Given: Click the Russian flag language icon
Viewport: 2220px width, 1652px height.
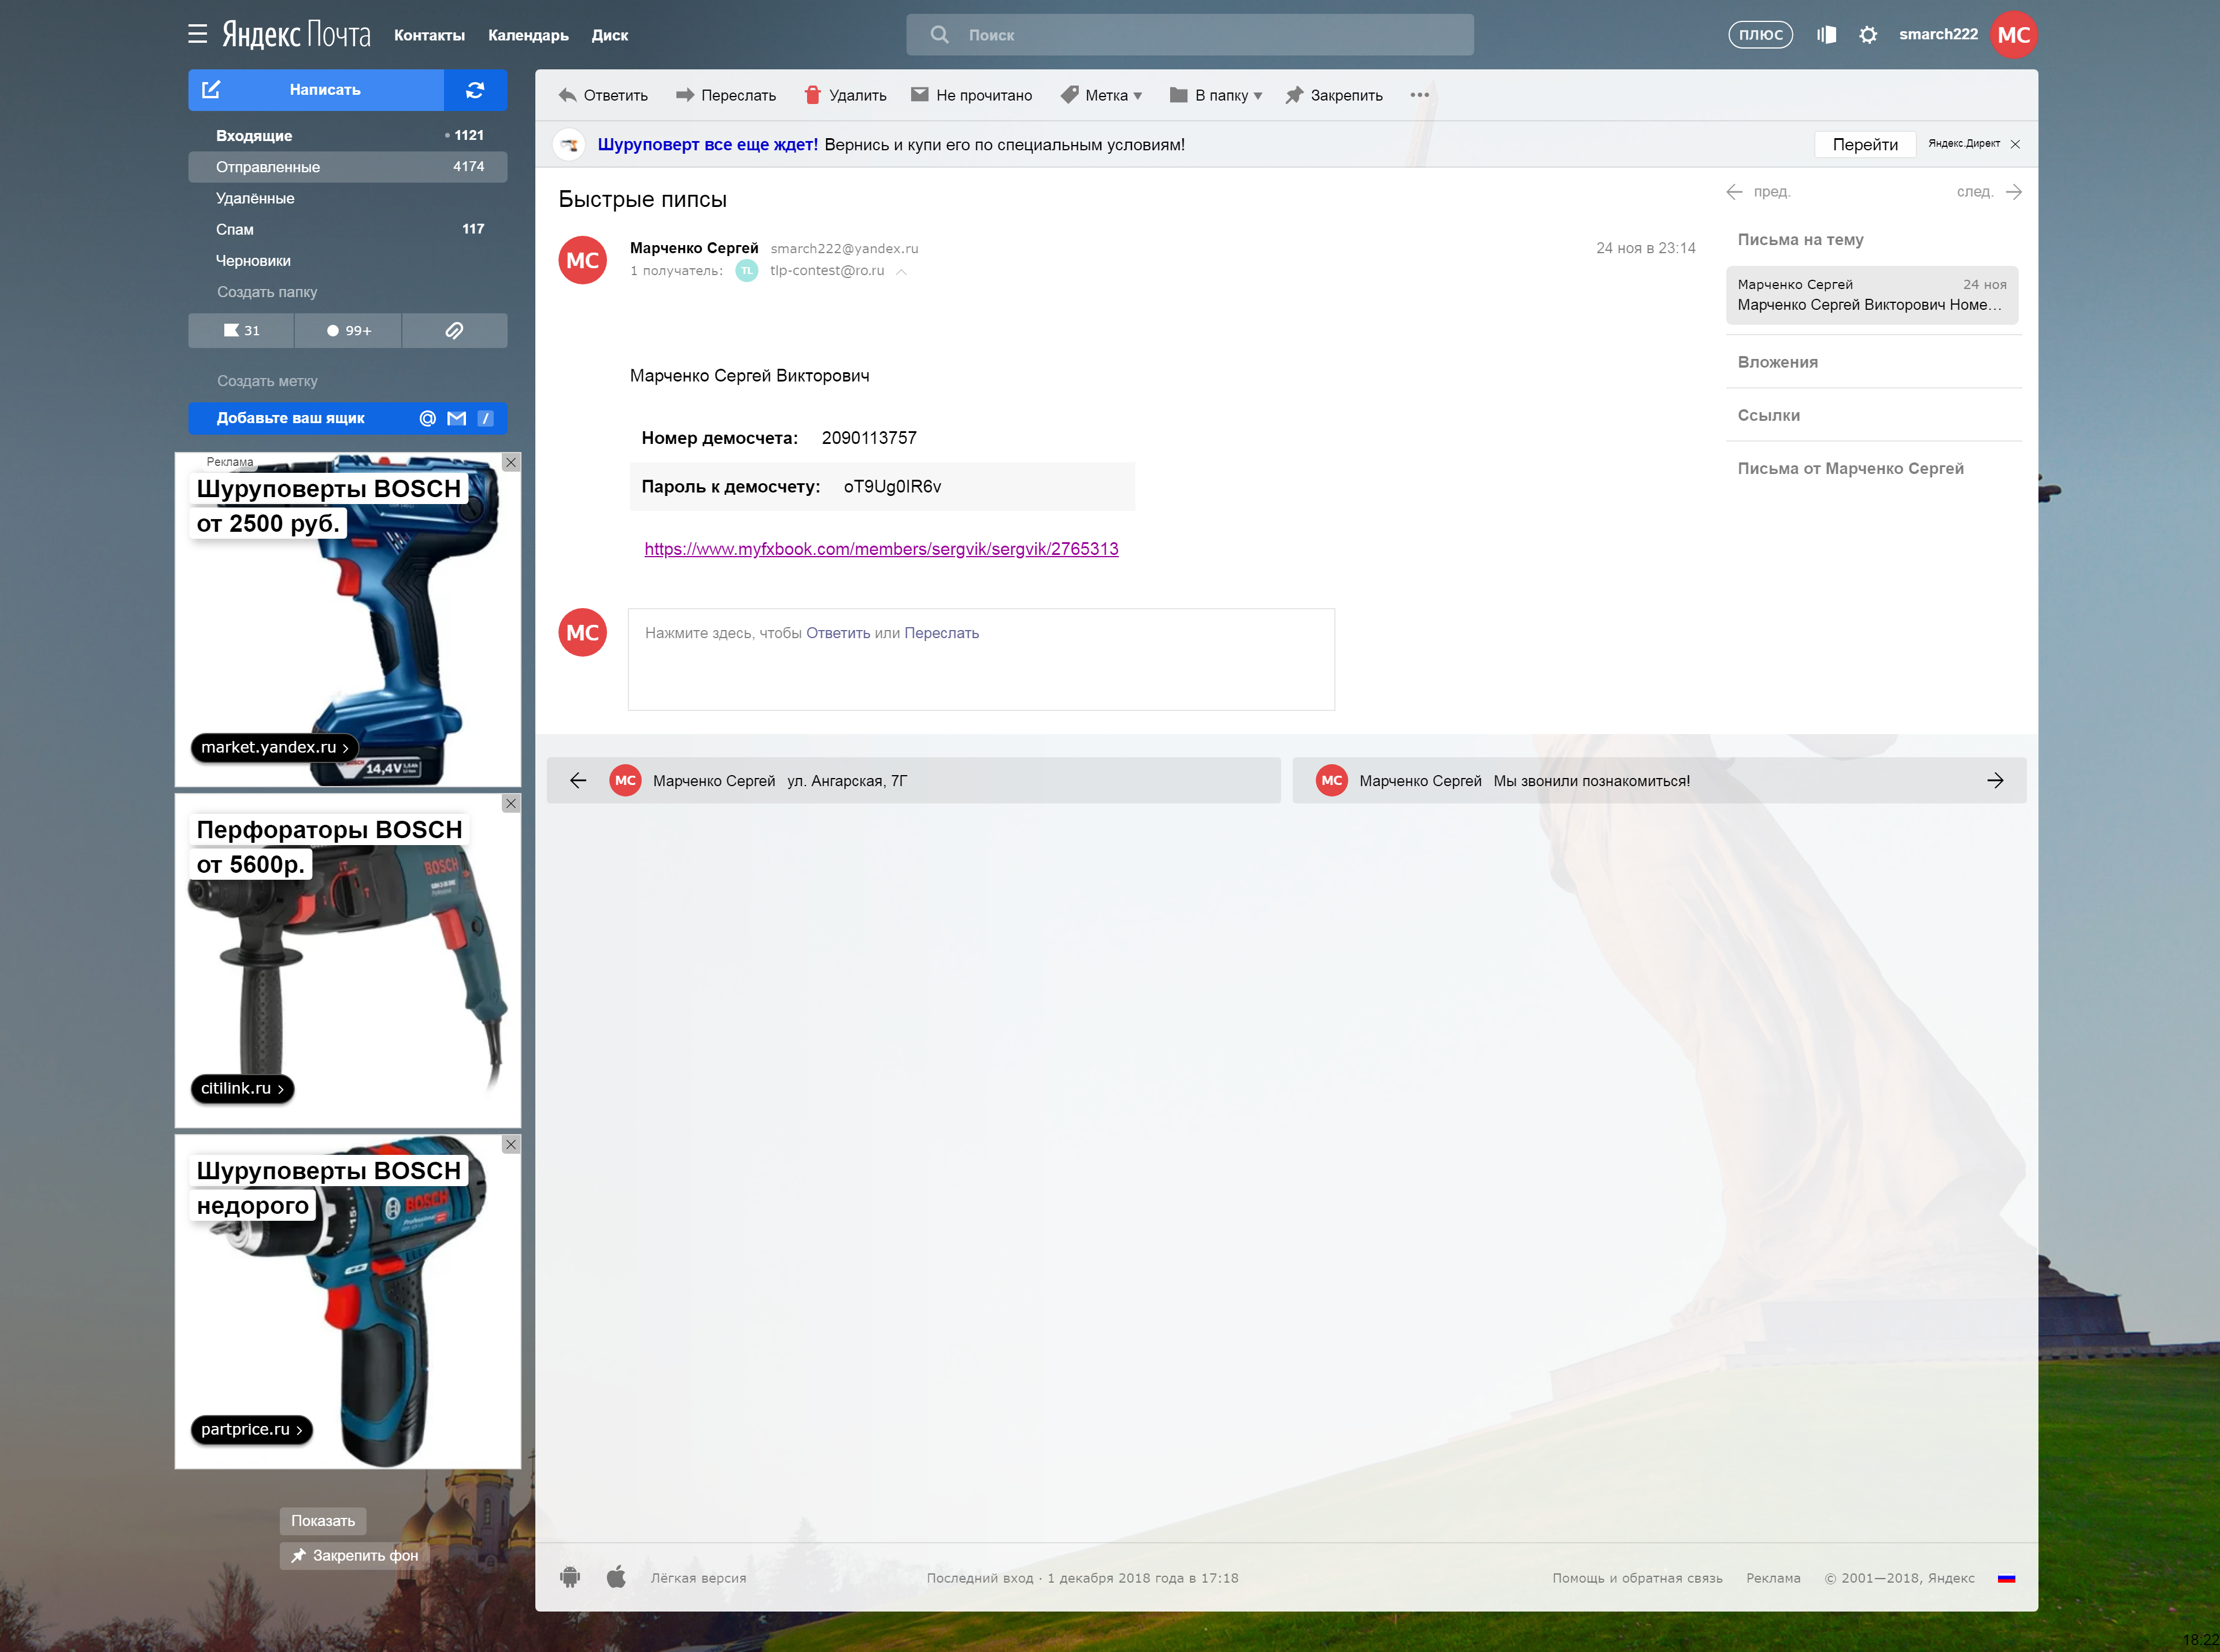Looking at the screenshot, I should coord(2006,1578).
